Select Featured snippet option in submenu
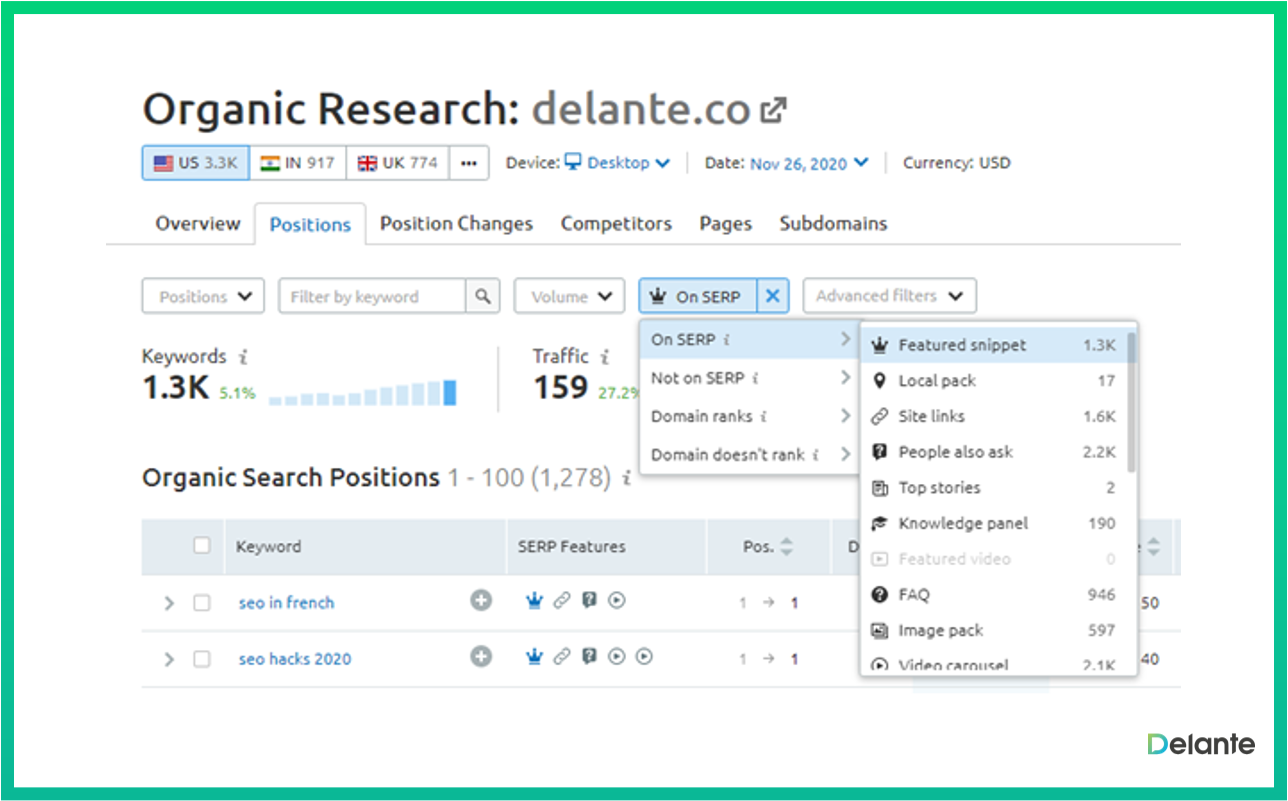Viewport: 1288px width, 801px height. pos(998,345)
